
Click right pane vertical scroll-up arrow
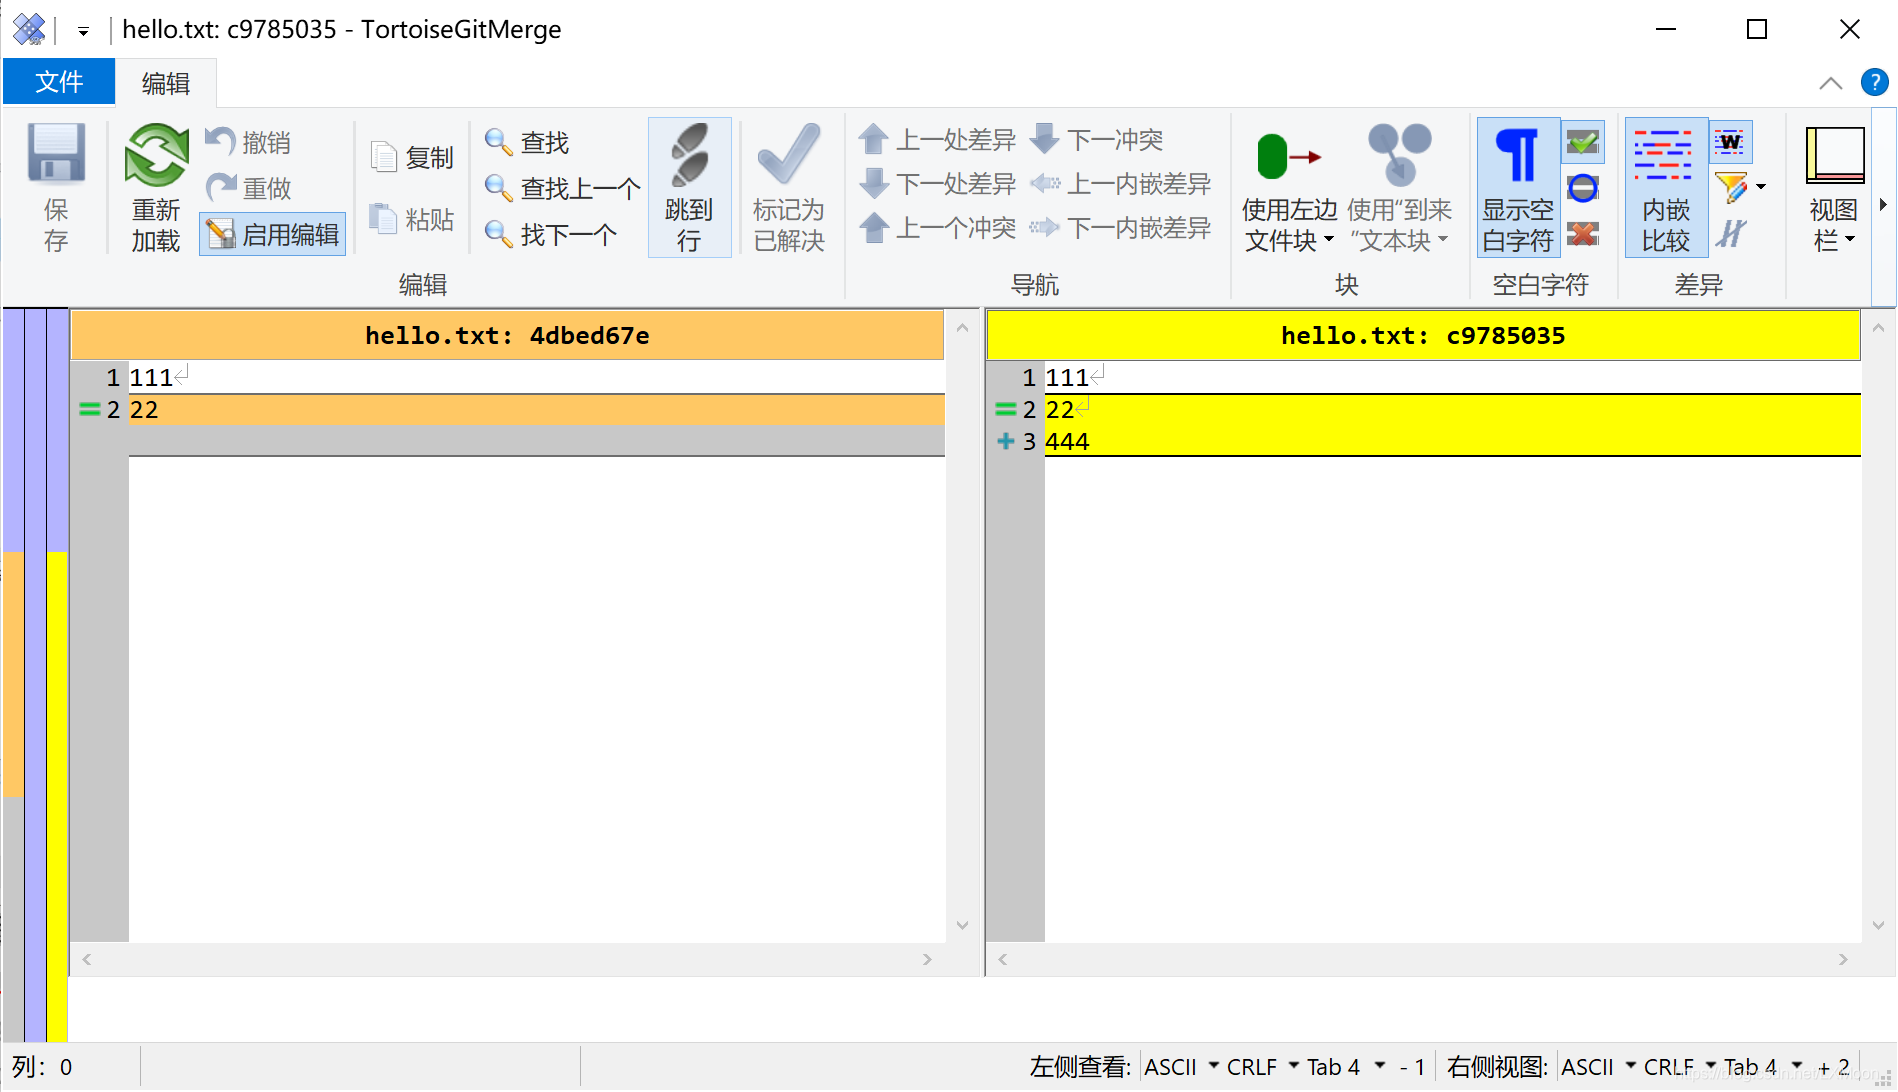pyautogui.click(x=1878, y=328)
